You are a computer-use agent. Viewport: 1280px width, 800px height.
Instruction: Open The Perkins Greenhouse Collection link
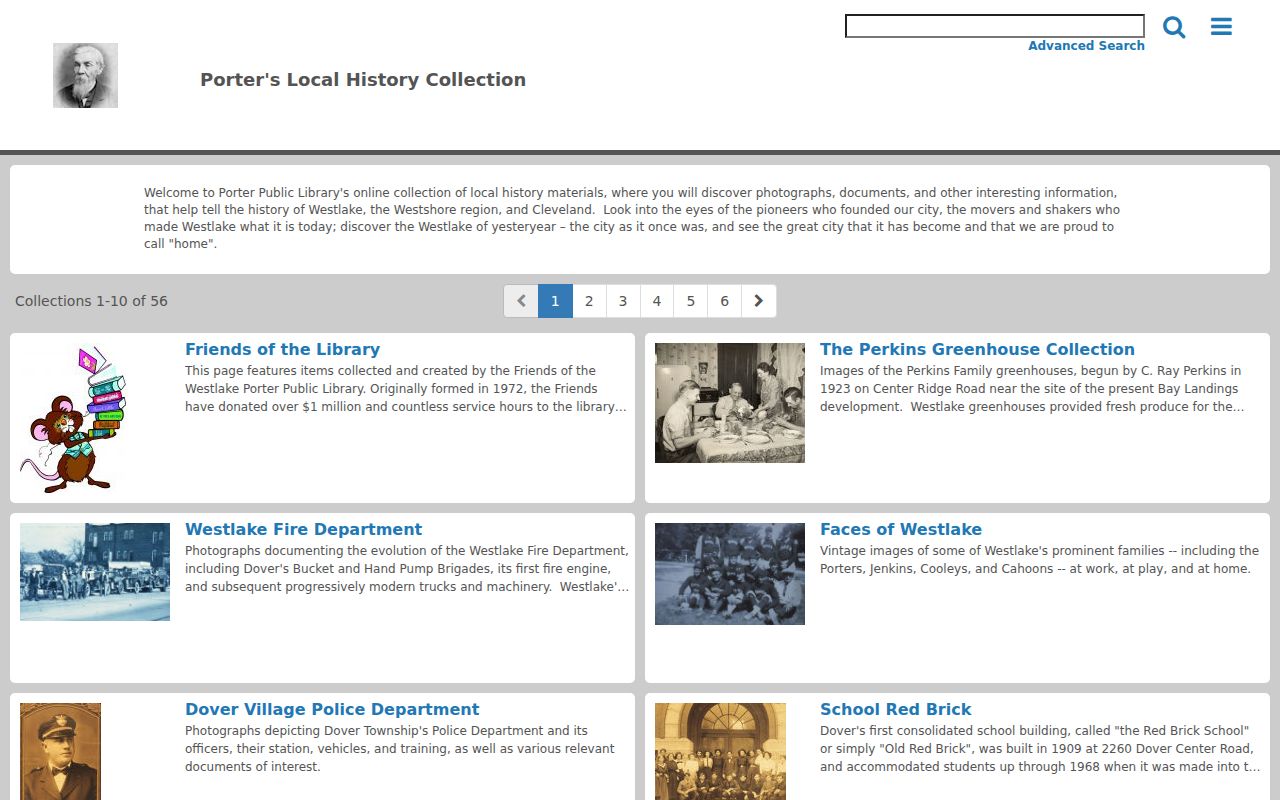pyautogui.click(x=977, y=349)
